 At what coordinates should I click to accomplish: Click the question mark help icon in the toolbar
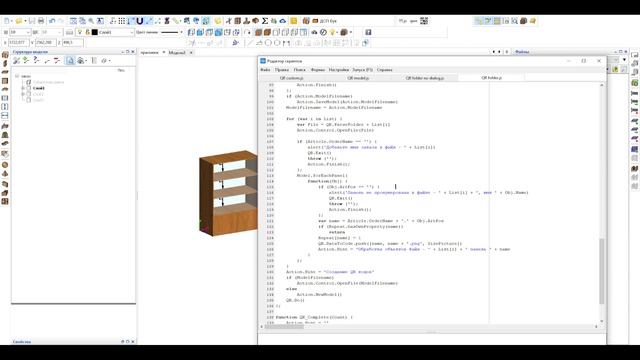pos(368,32)
